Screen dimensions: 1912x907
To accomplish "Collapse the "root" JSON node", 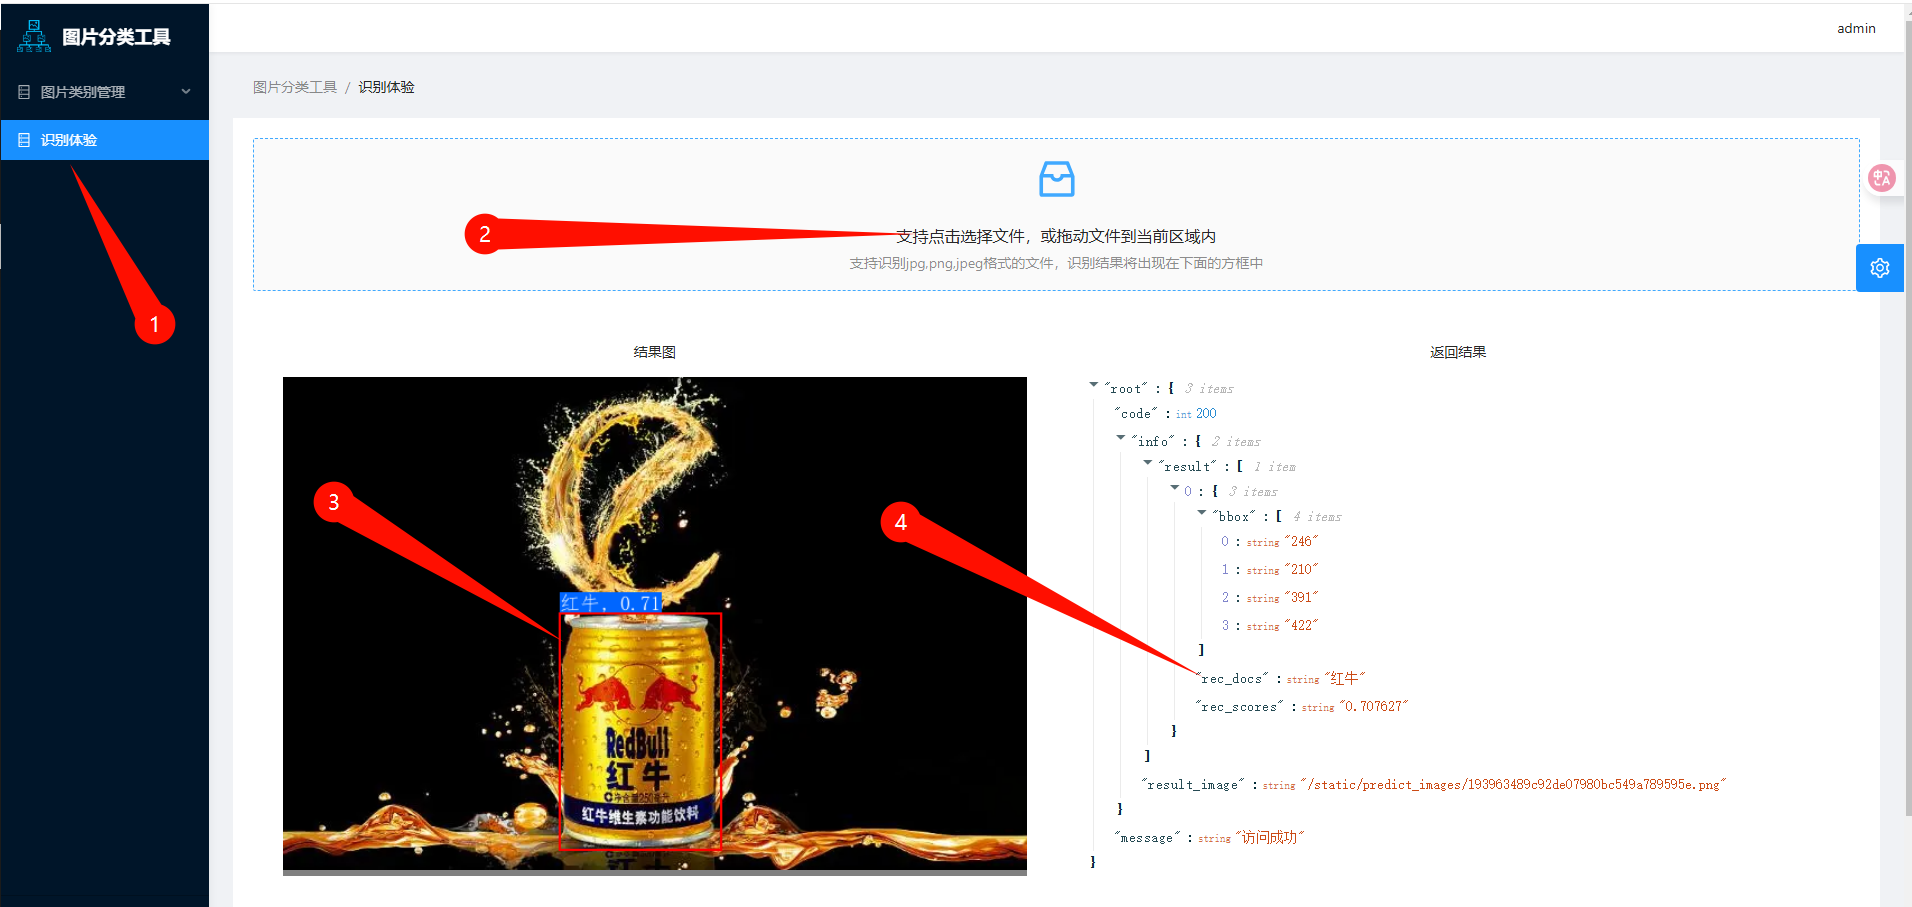I will point(1094,385).
